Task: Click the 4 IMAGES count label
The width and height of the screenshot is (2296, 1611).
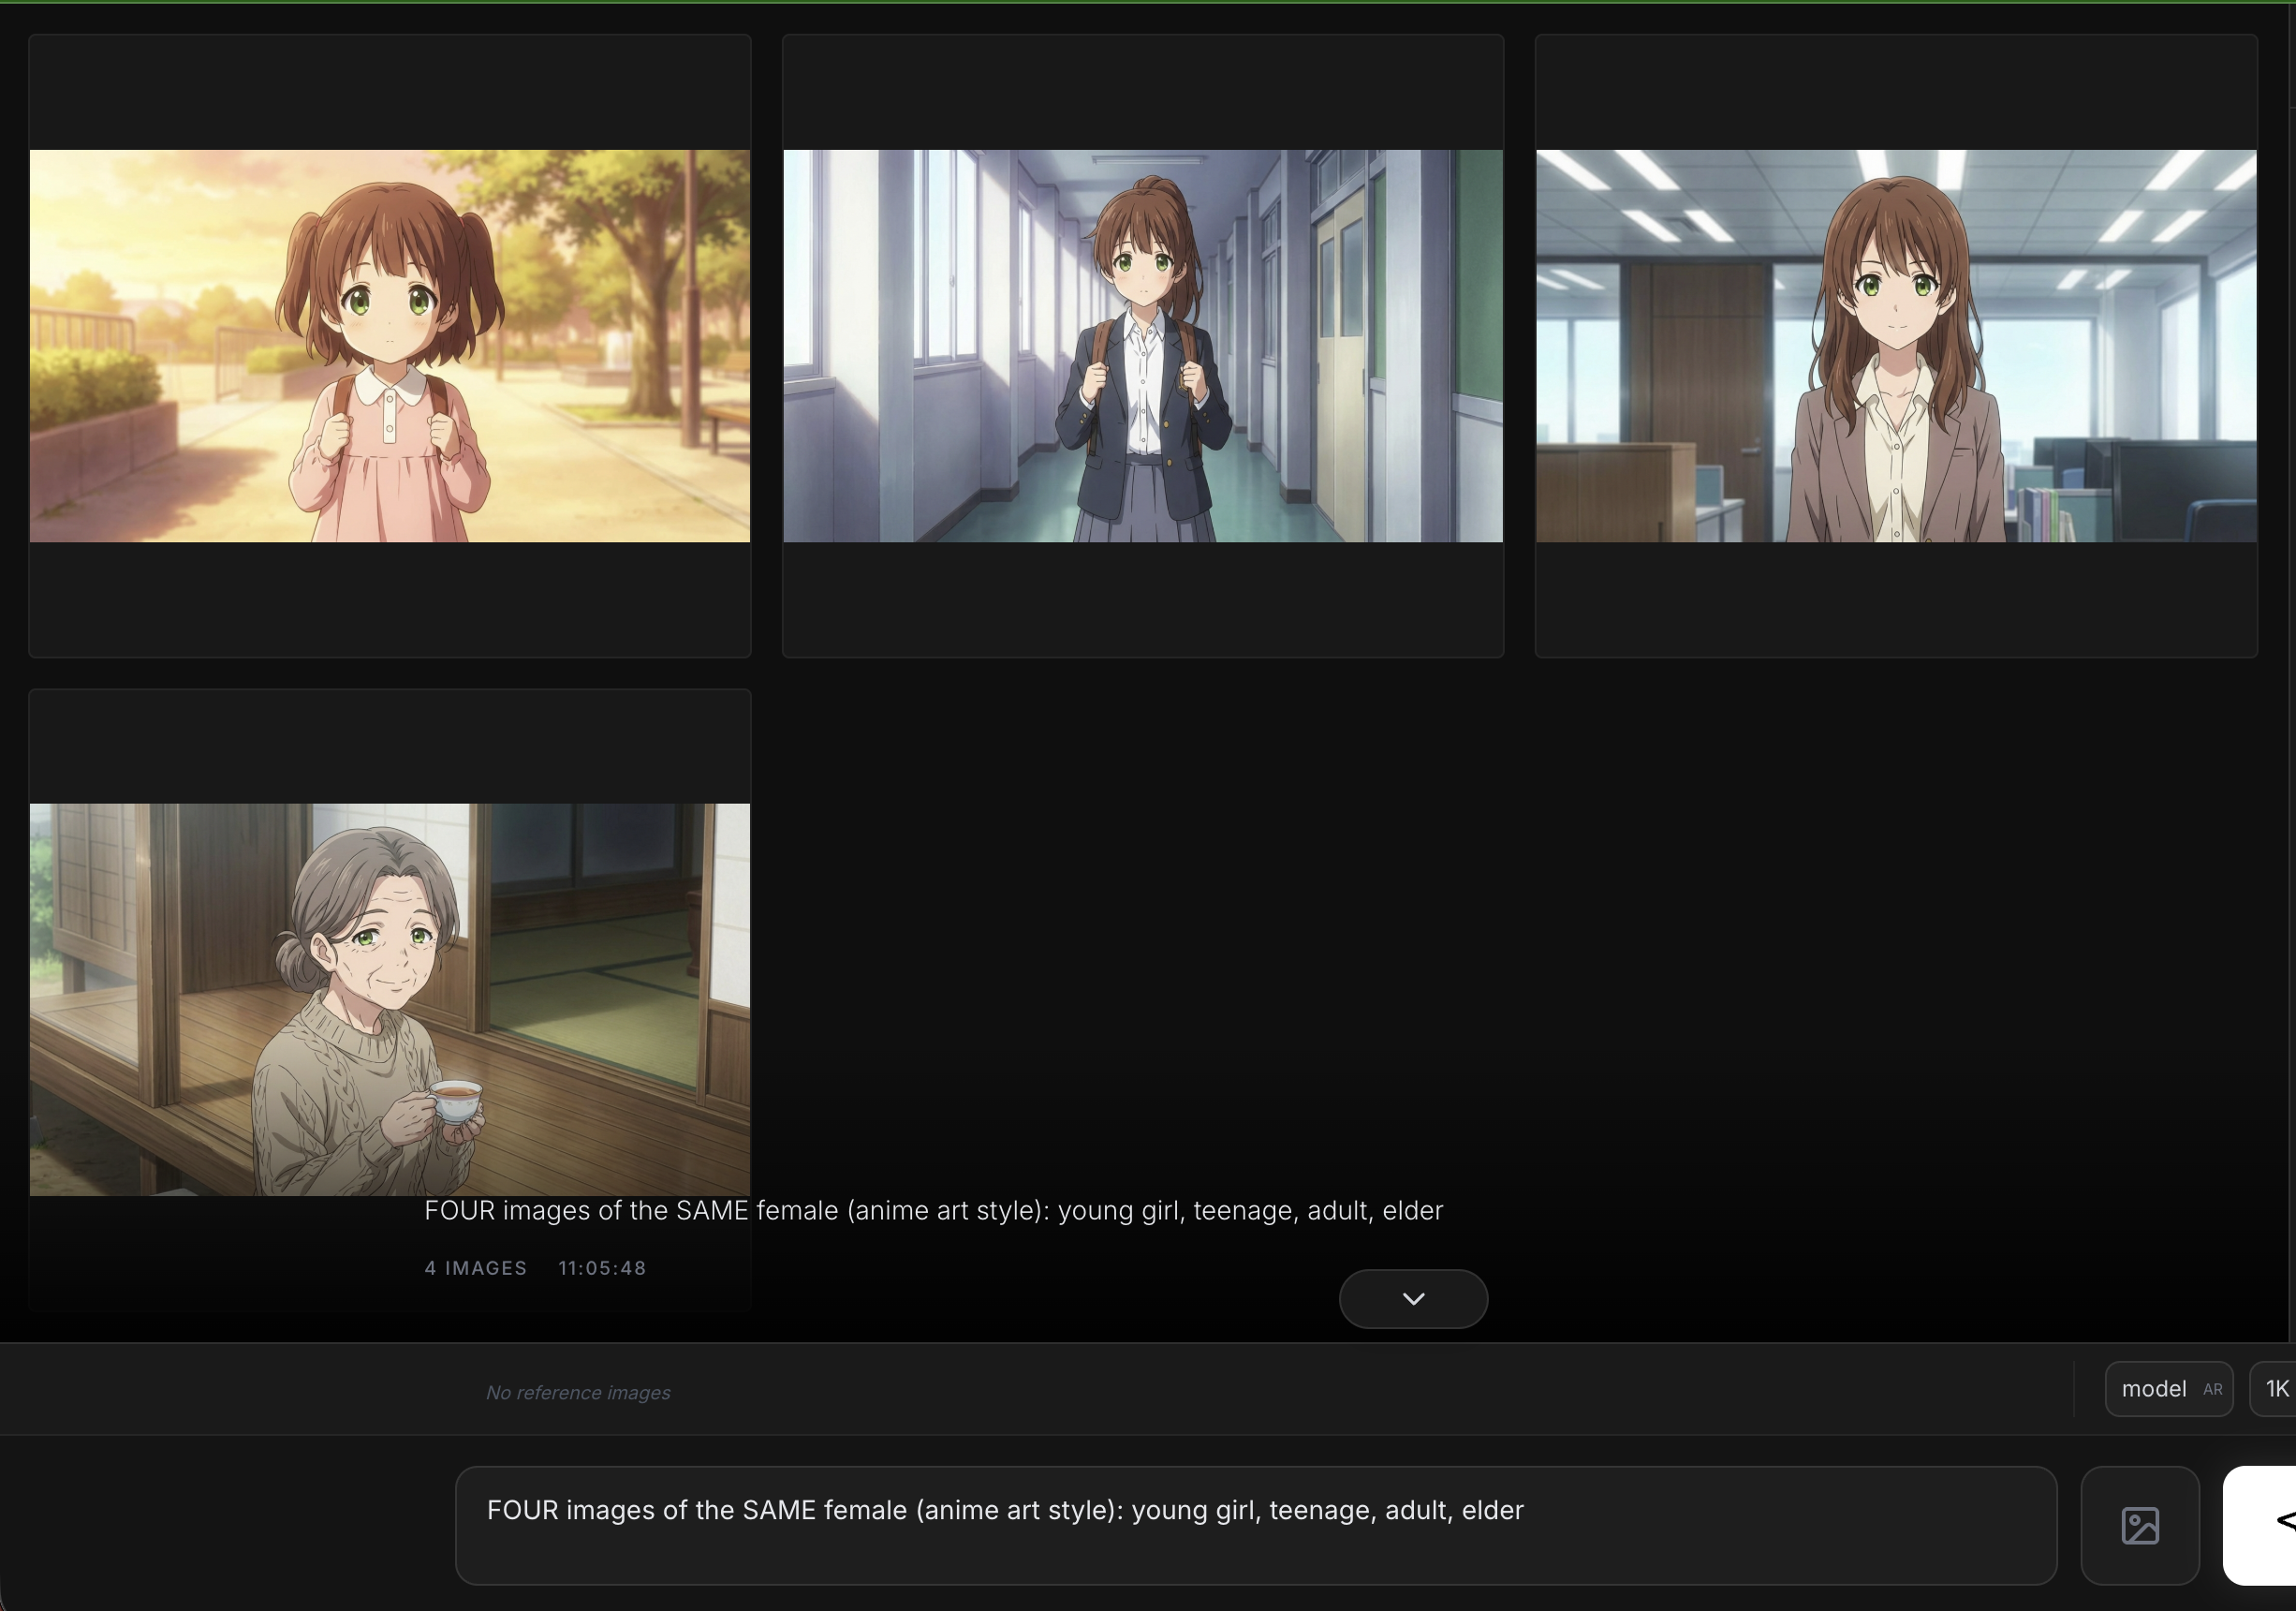Action: [x=475, y=1268]
